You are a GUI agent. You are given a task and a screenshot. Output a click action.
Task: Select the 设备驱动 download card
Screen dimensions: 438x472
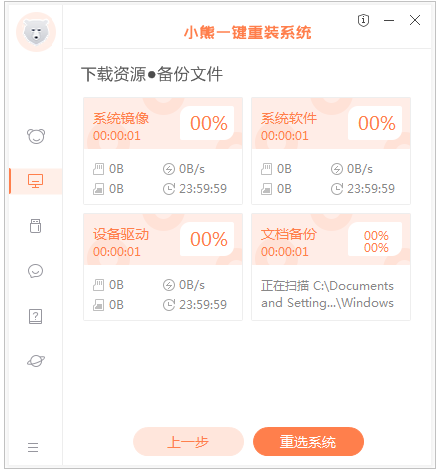(163, 267)
